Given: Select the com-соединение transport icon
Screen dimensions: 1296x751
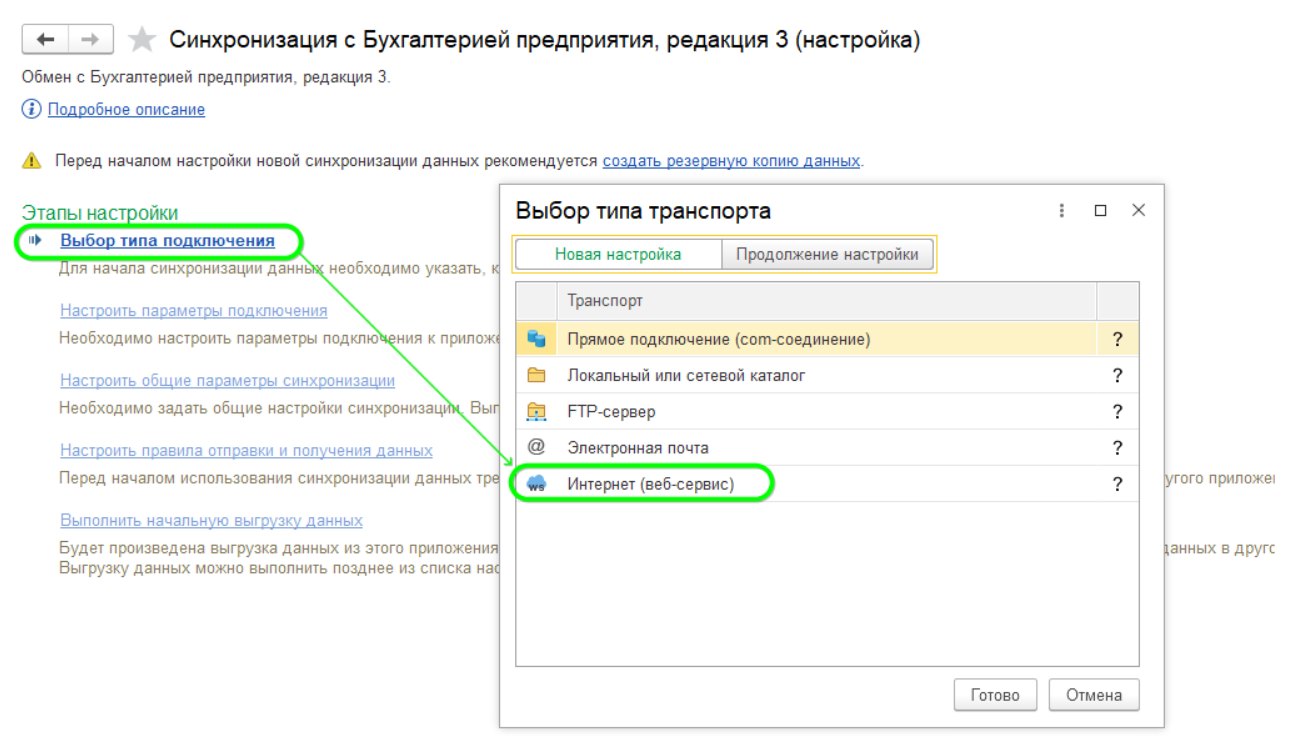Looking at the screenshot, I should click(536, 339).
